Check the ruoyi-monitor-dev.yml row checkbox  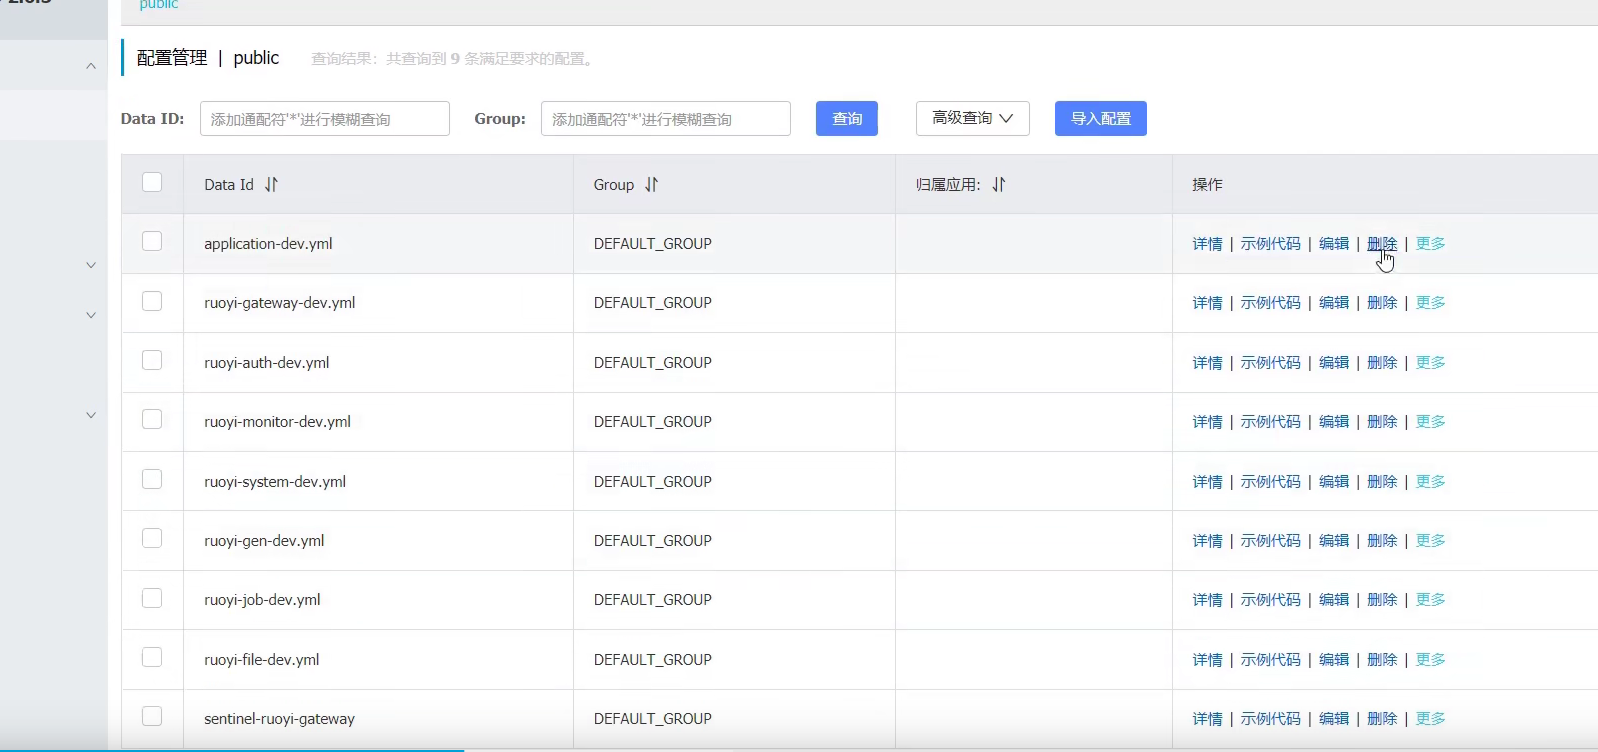click(x=152, y=419)
